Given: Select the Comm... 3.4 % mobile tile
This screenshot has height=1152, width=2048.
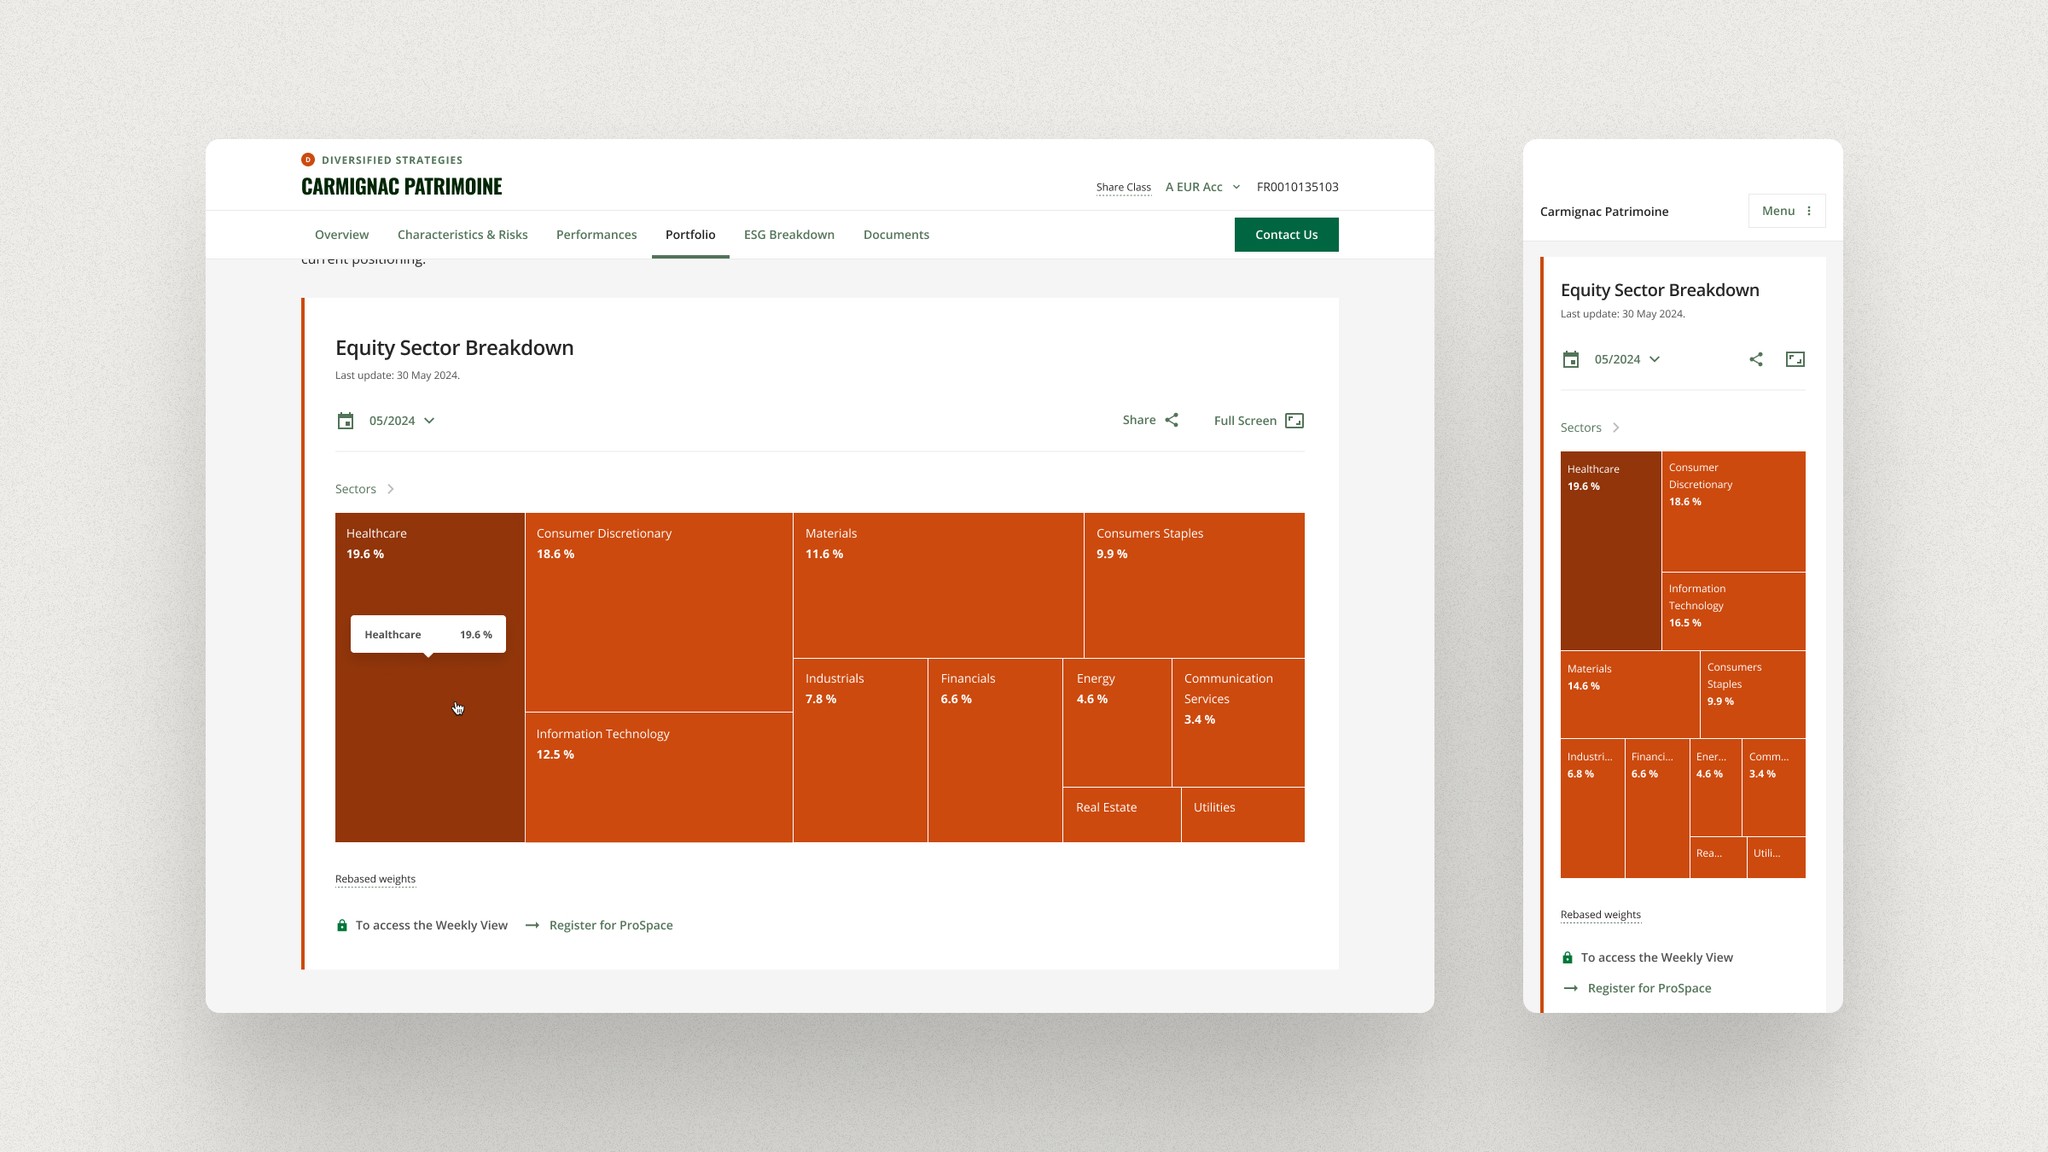Looking at the screenshot, I should coord(1774,787).
